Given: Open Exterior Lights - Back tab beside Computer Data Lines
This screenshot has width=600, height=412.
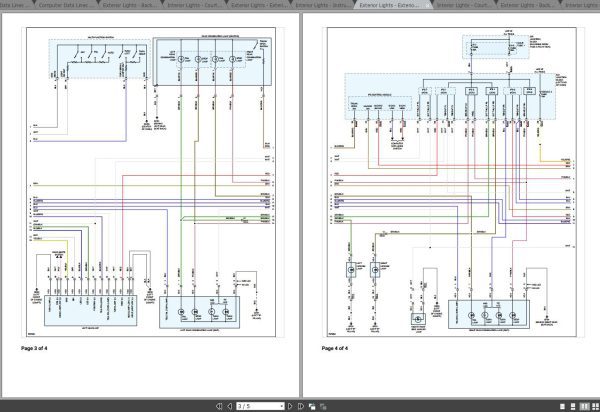Looking at the screenshot, I should [x=129, y=5].
